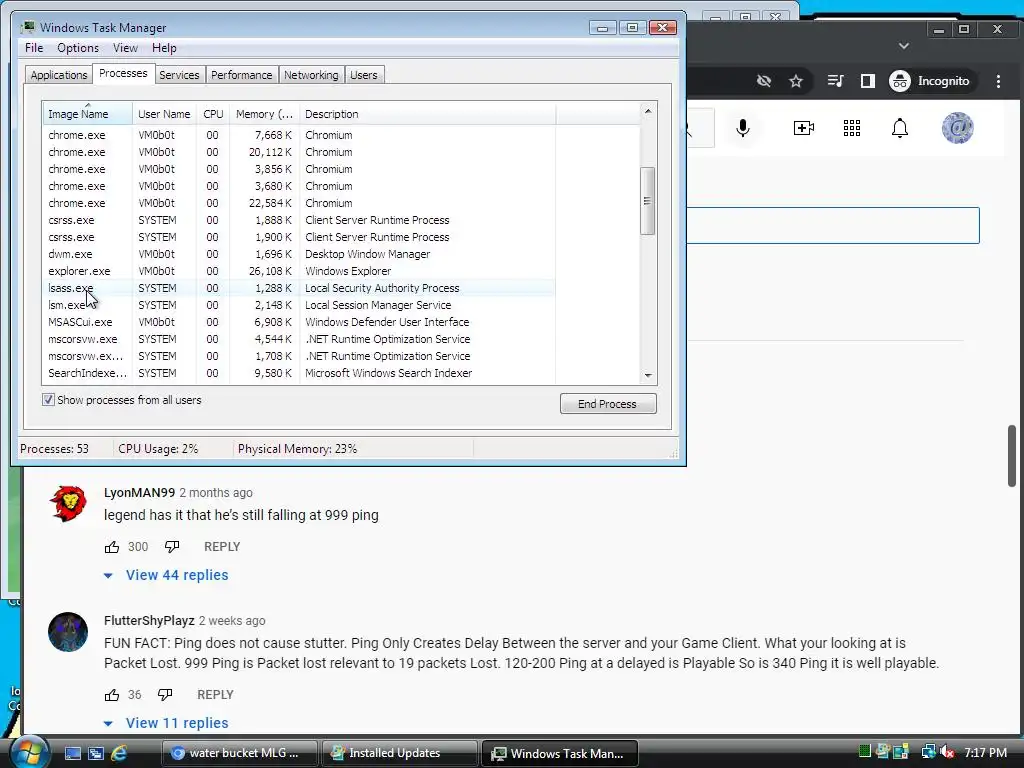Open the FlutterShyPlayz channel name link
1024x768 pixels.
tap(149, 620)
